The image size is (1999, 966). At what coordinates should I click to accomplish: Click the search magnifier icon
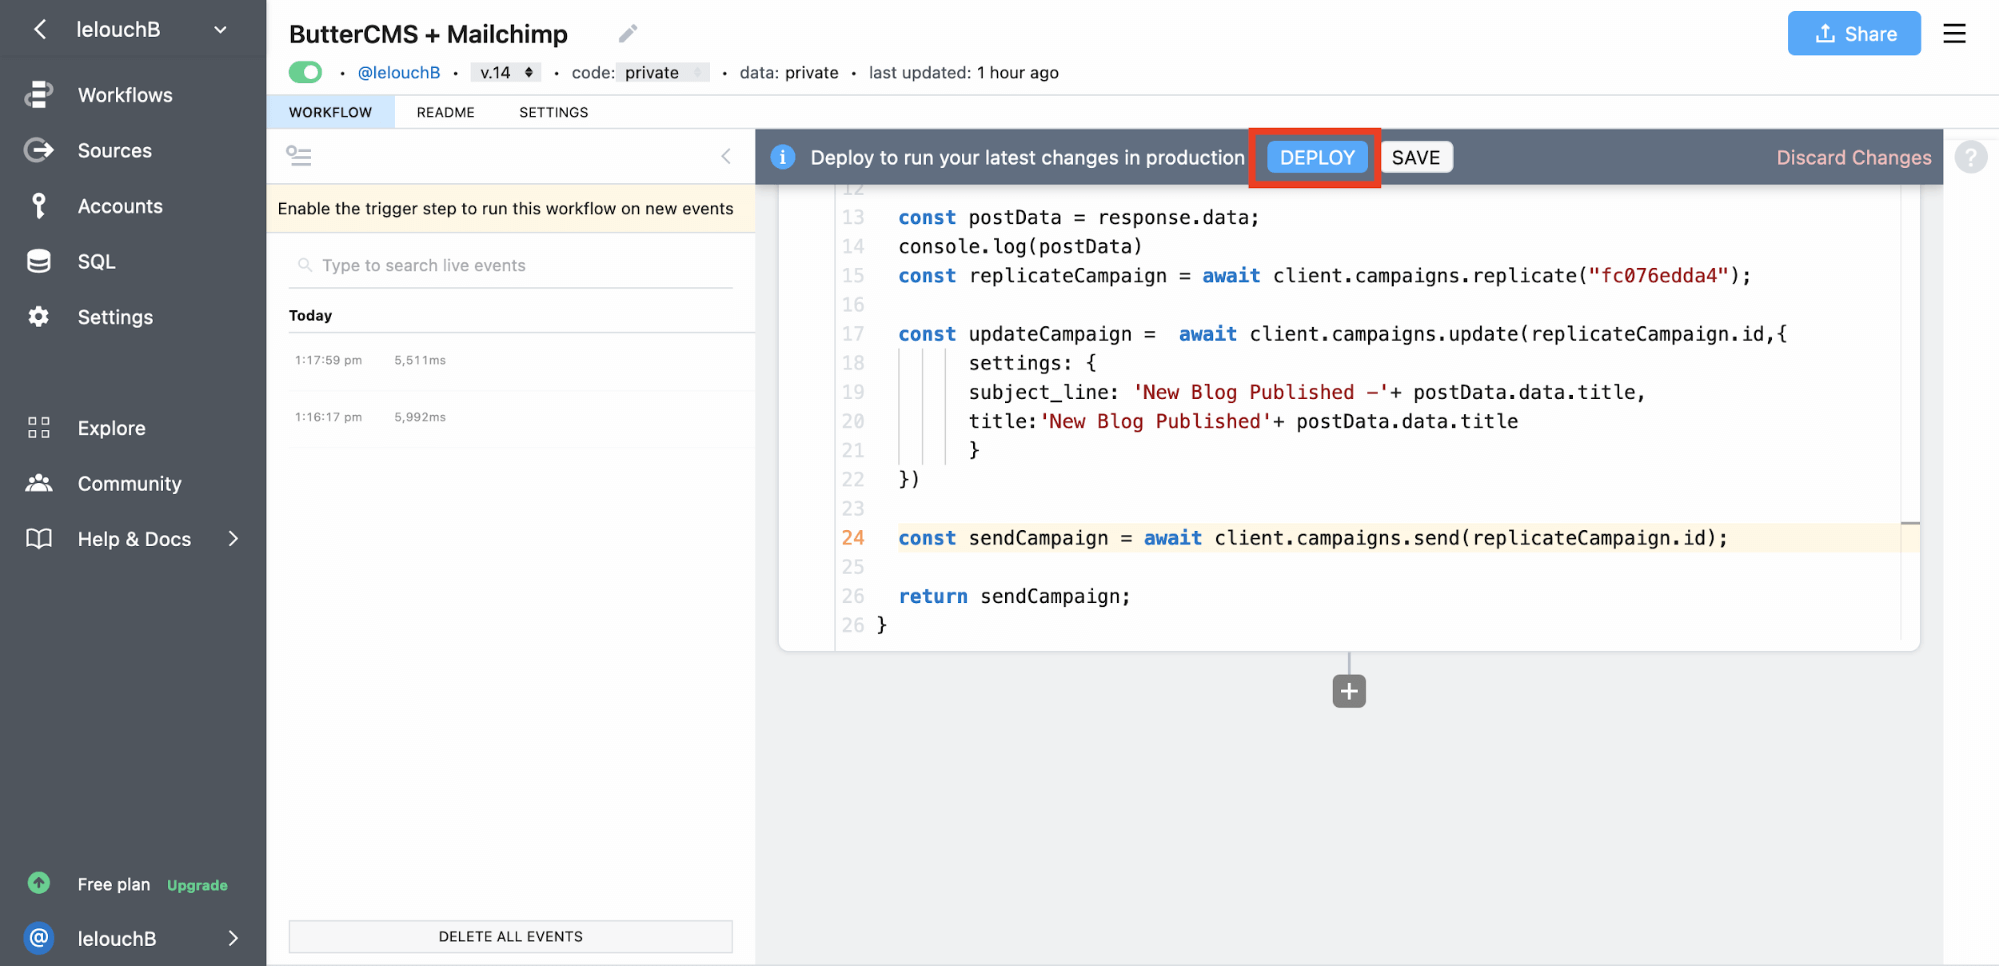(x=305, y=265)
